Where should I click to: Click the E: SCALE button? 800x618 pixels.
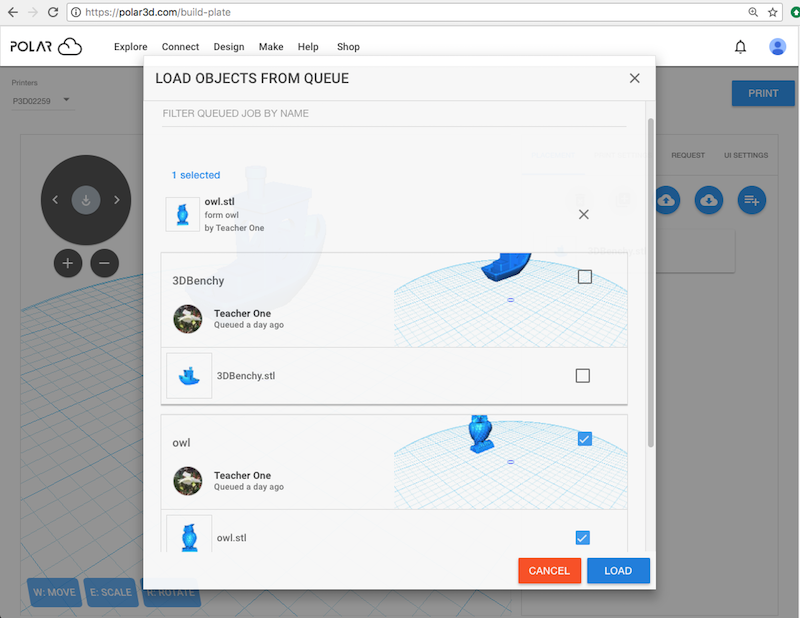tap(111, 592)
